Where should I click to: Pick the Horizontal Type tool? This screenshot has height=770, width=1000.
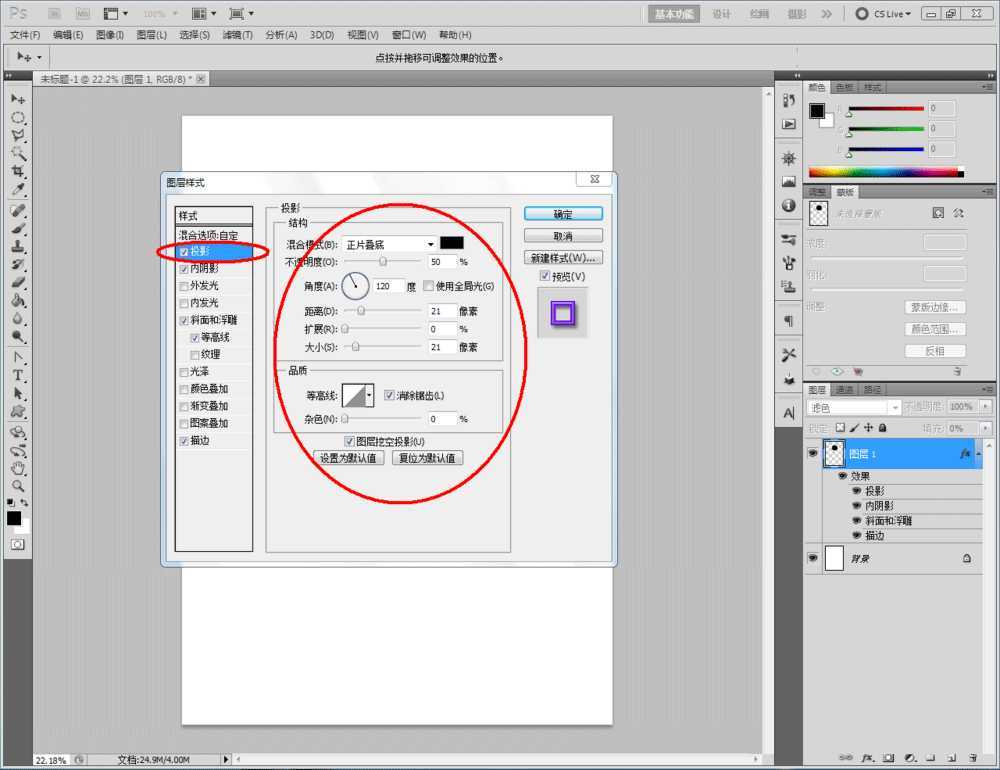pyautogui.click(x=18, y=375)
